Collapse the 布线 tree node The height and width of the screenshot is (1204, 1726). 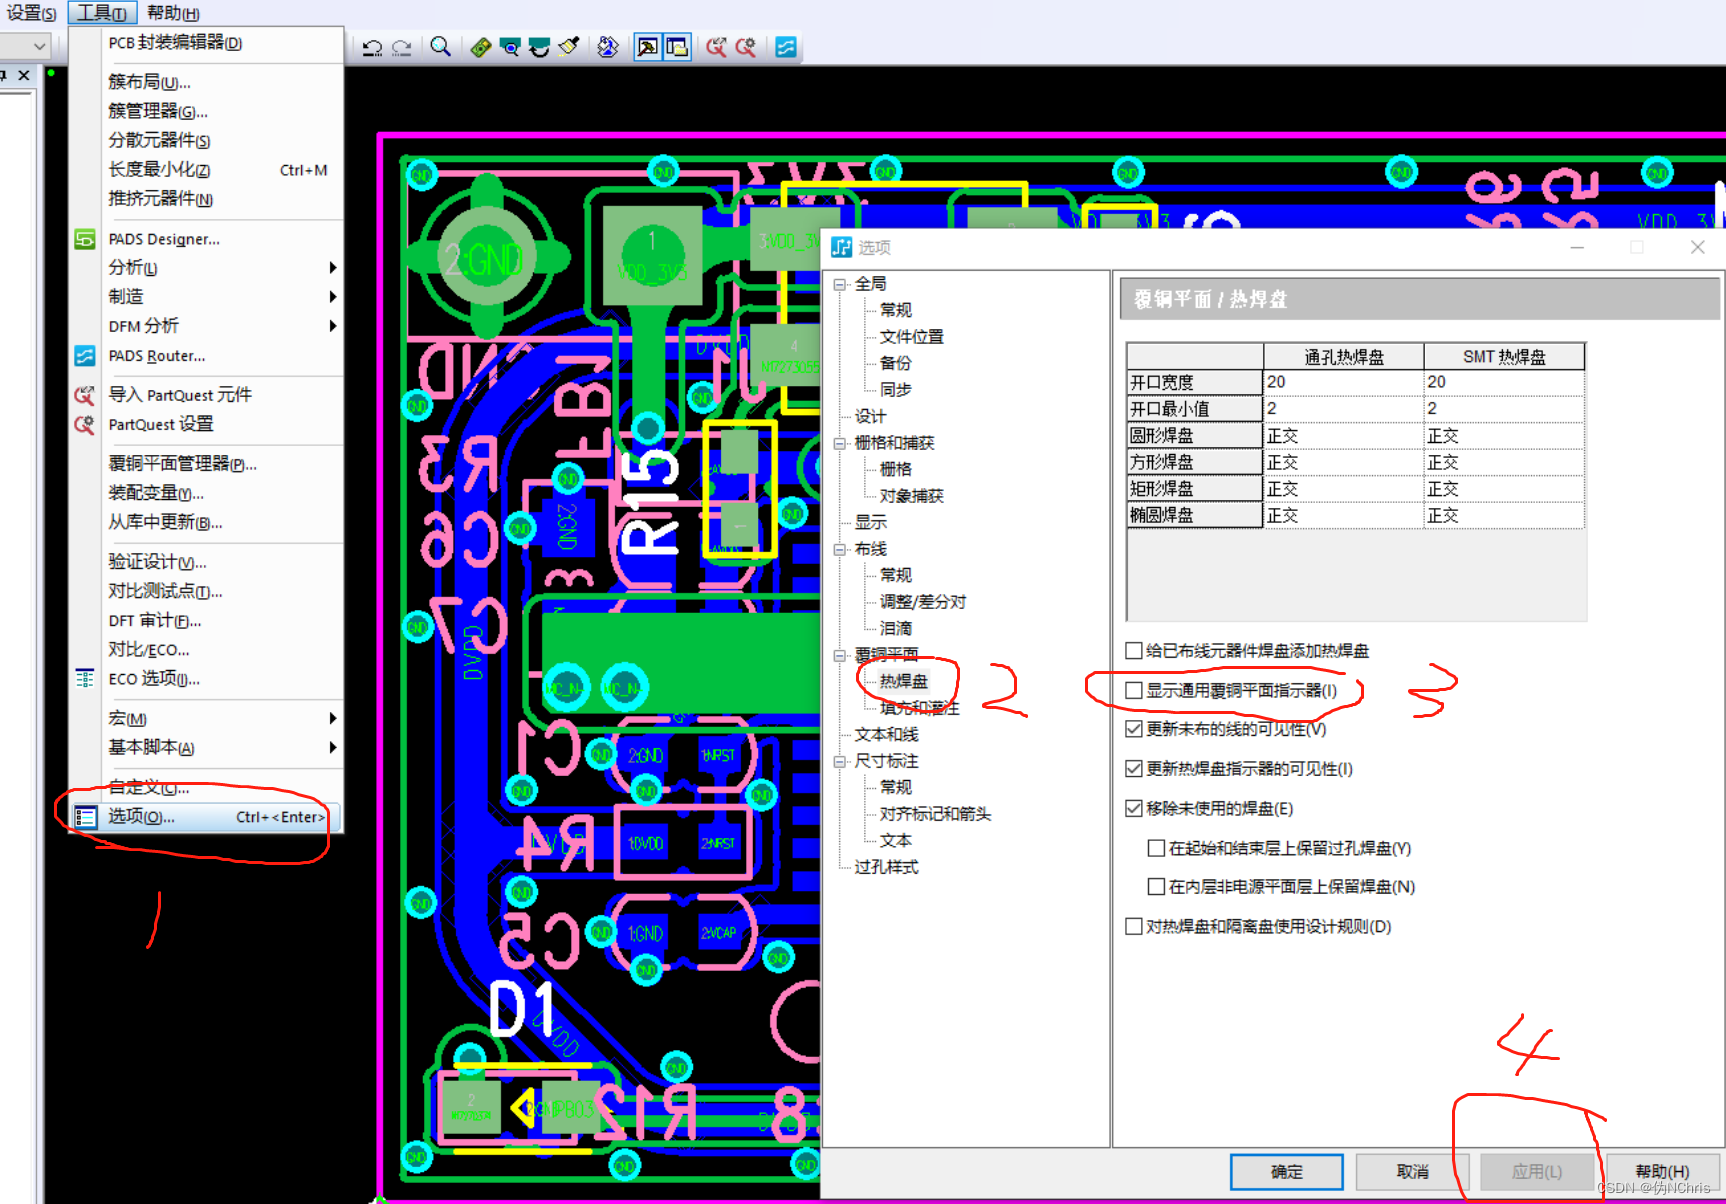click(840, 549)
